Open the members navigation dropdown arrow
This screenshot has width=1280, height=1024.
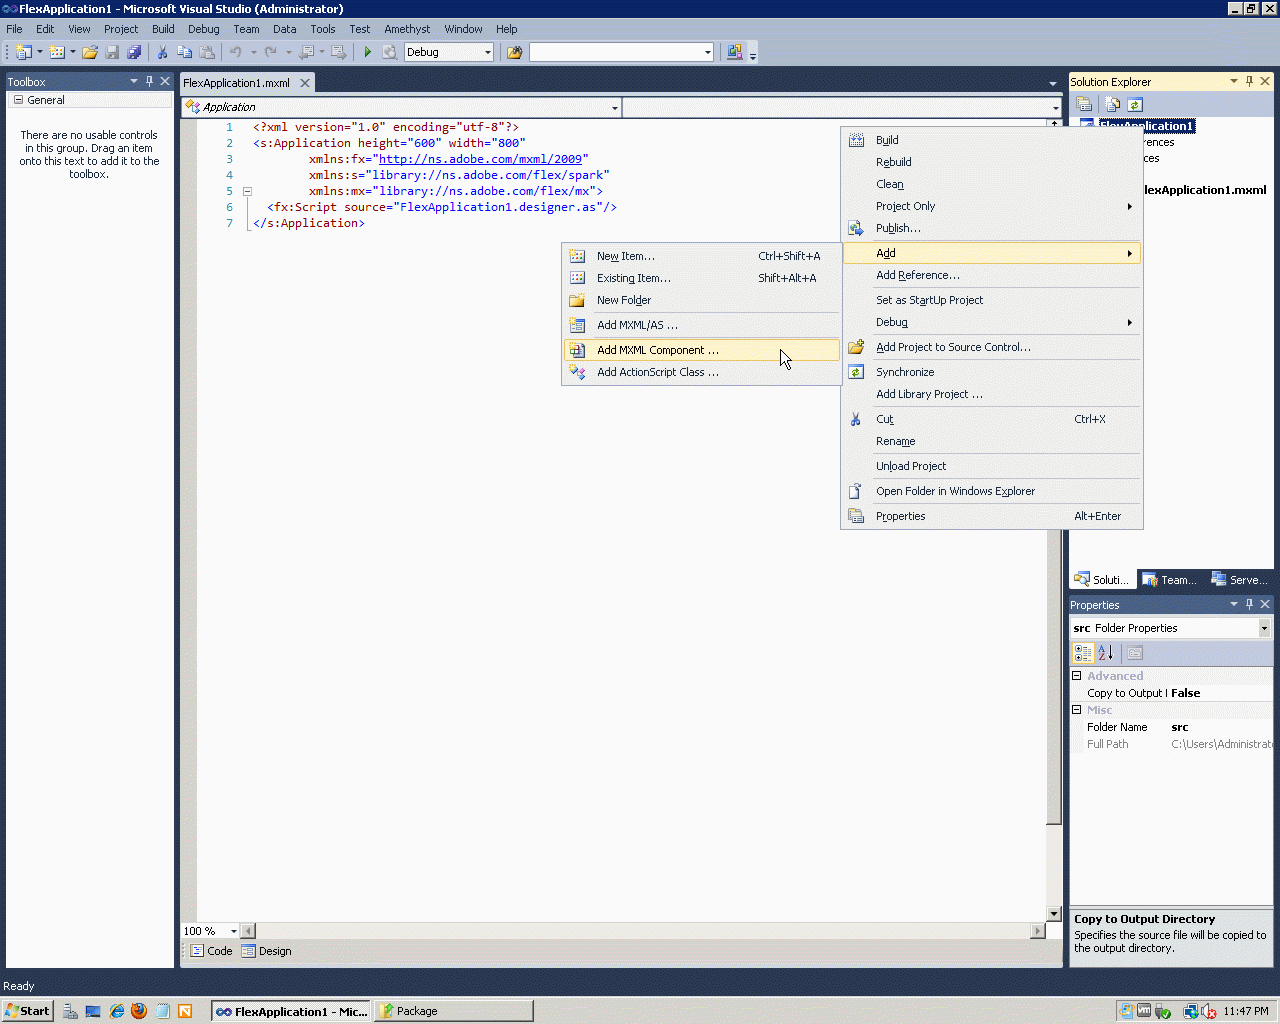click(x=1055, y=107)
